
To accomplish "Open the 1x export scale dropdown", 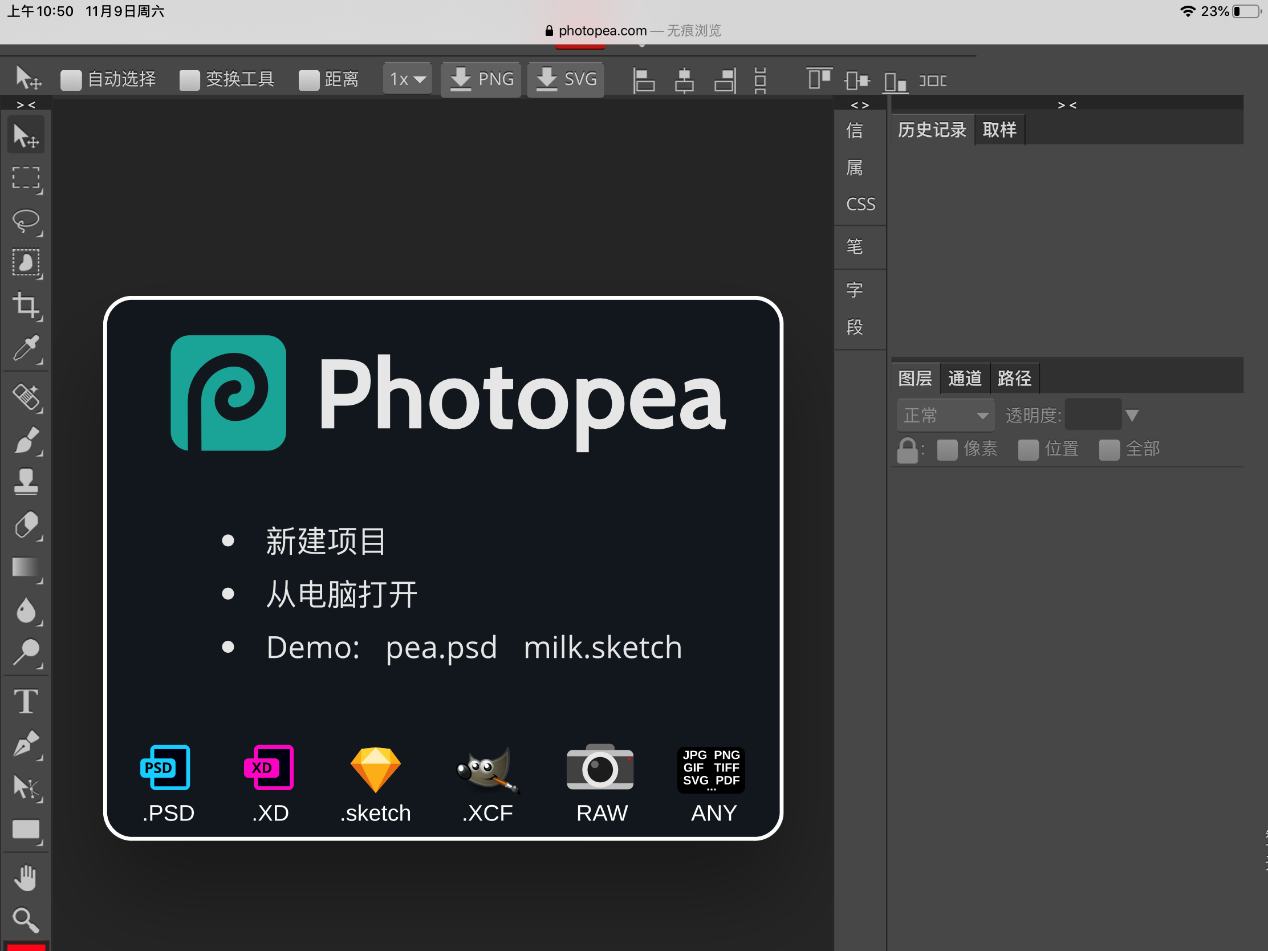I will [408, 79].
